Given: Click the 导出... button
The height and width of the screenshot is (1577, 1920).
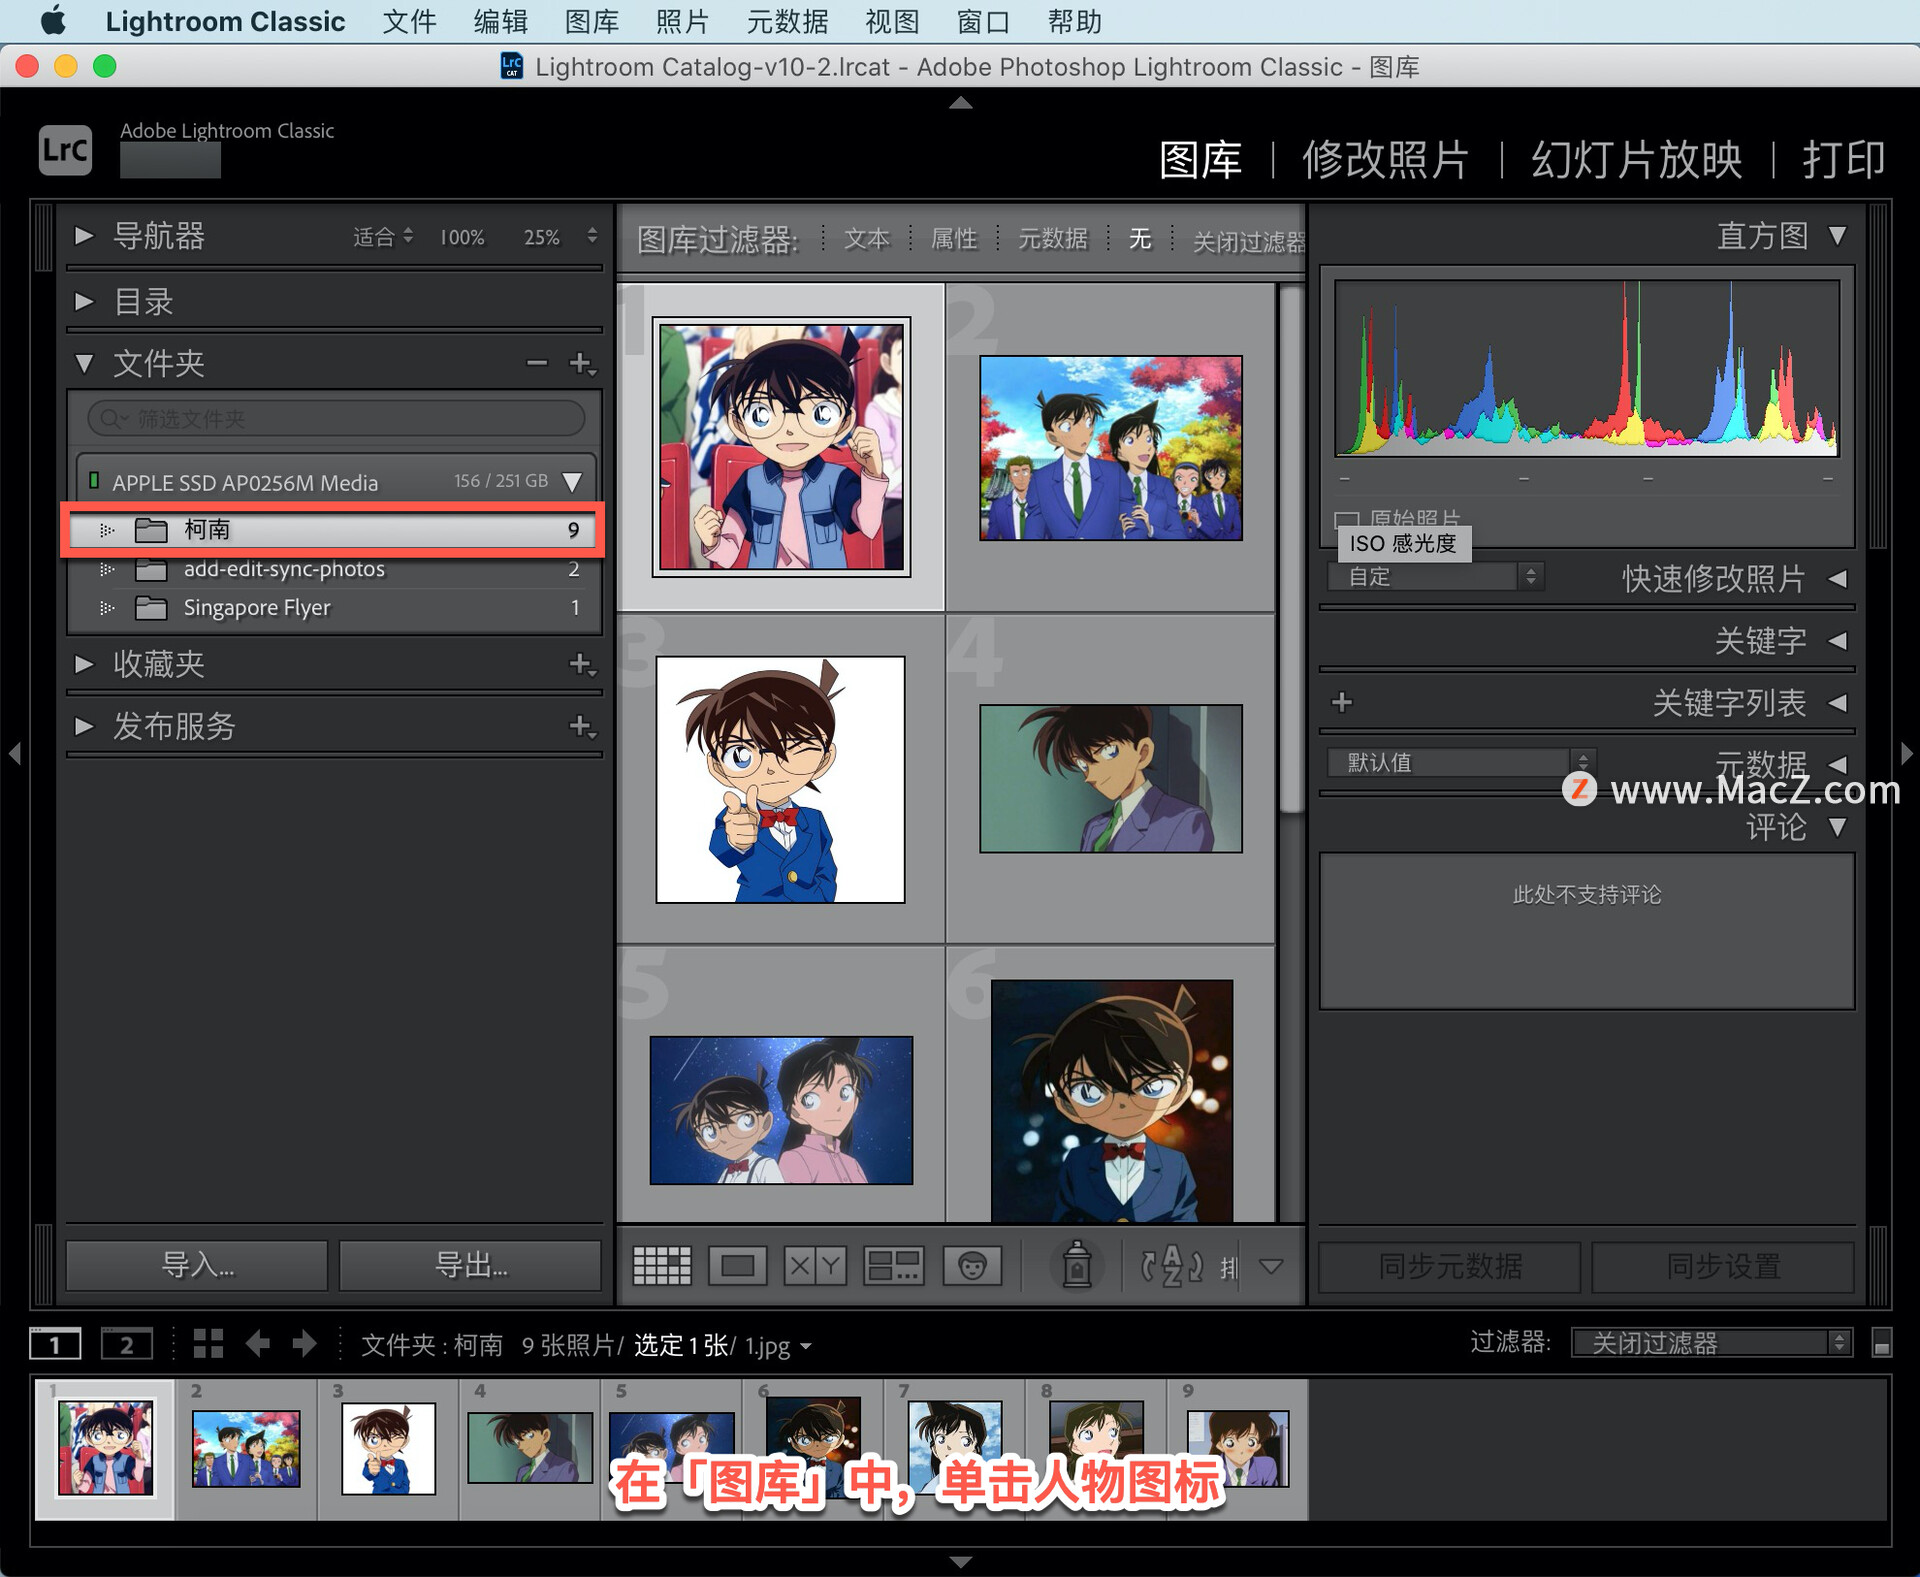Looking at the screenshot, I should [x=470, y=1266].
